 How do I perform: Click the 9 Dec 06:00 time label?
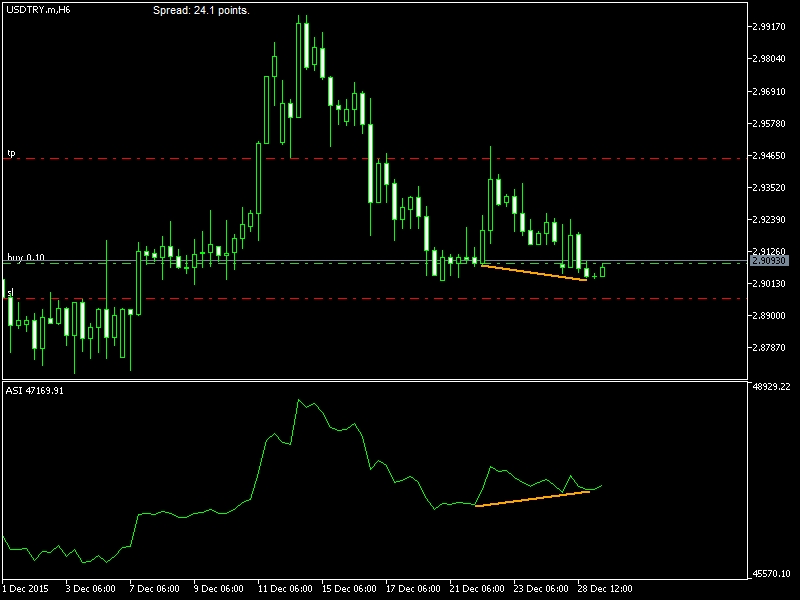click(x=219, y=588)
